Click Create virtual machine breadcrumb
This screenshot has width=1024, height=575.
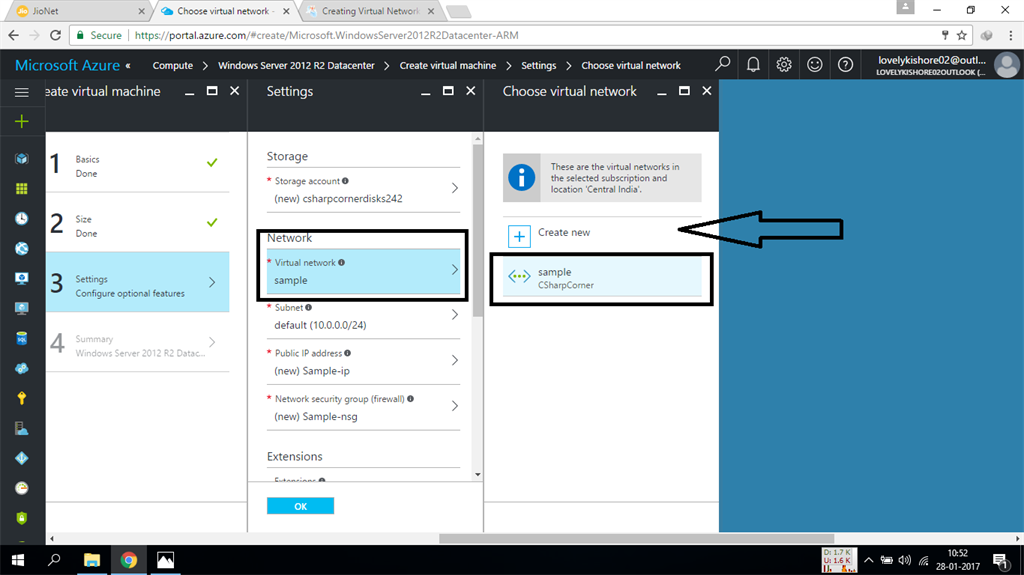448,65
